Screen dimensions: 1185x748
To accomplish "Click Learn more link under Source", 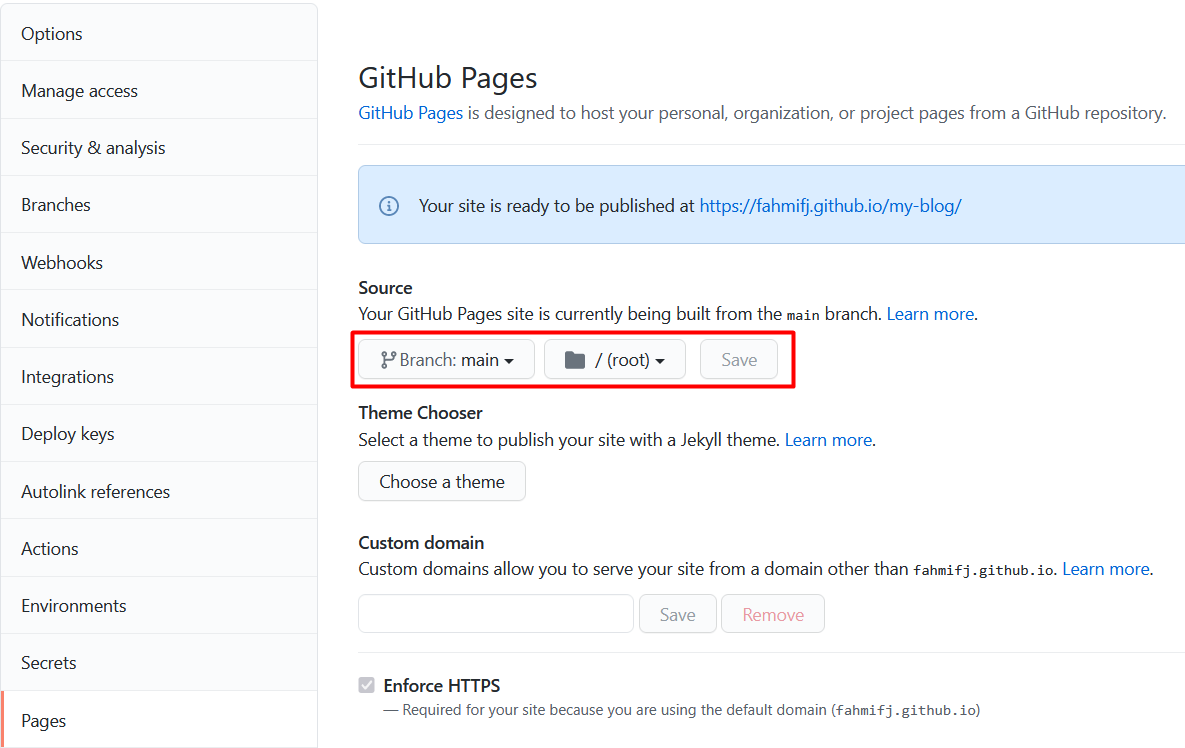I will point(930,314).
